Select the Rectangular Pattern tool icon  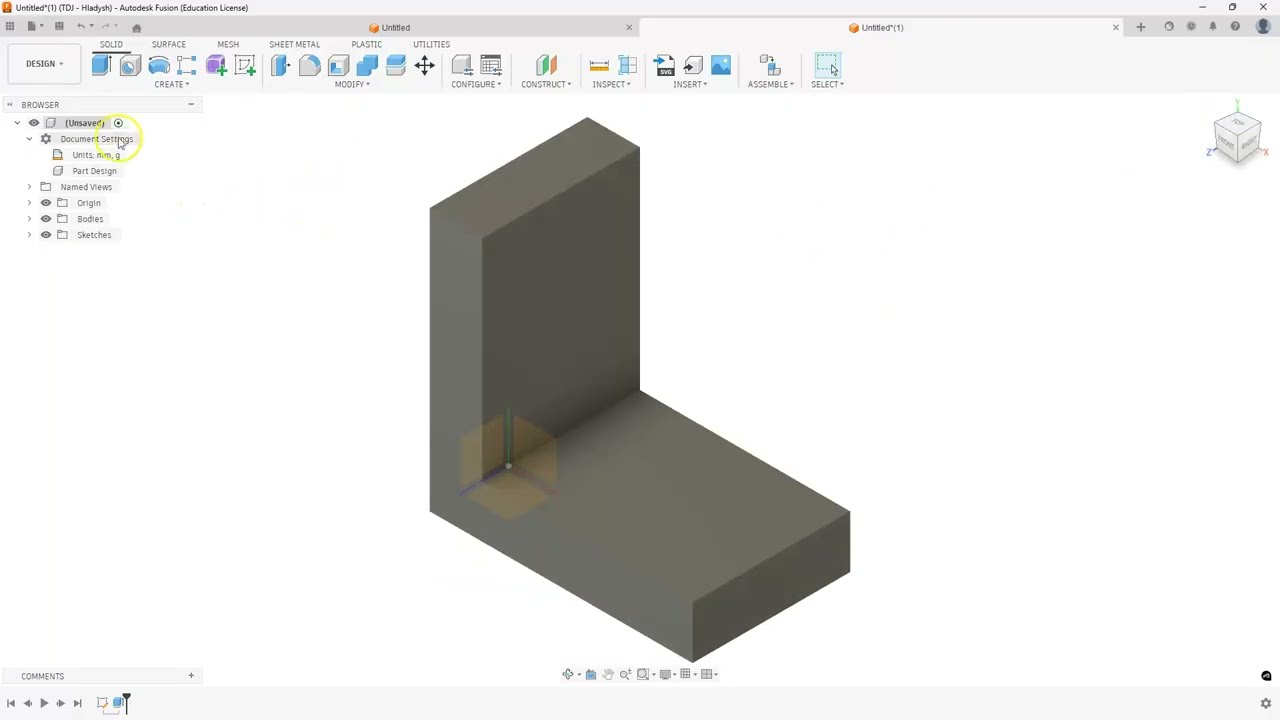pyautogui.click(x=187, y=66)
